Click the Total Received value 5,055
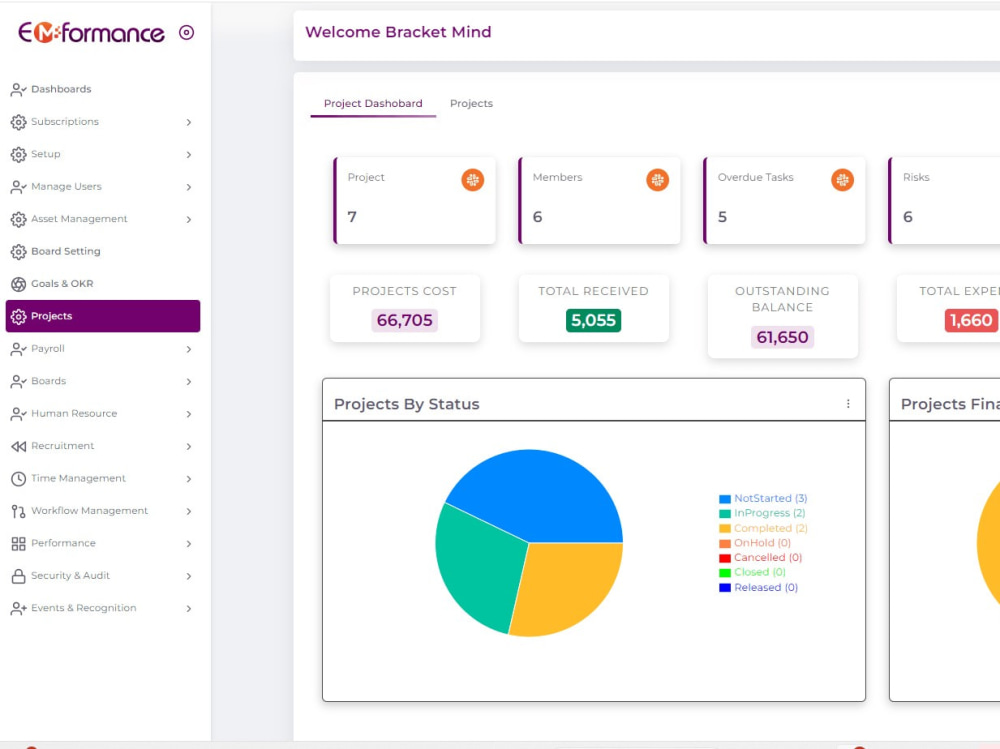1000x749 pixels. [593, 320]
